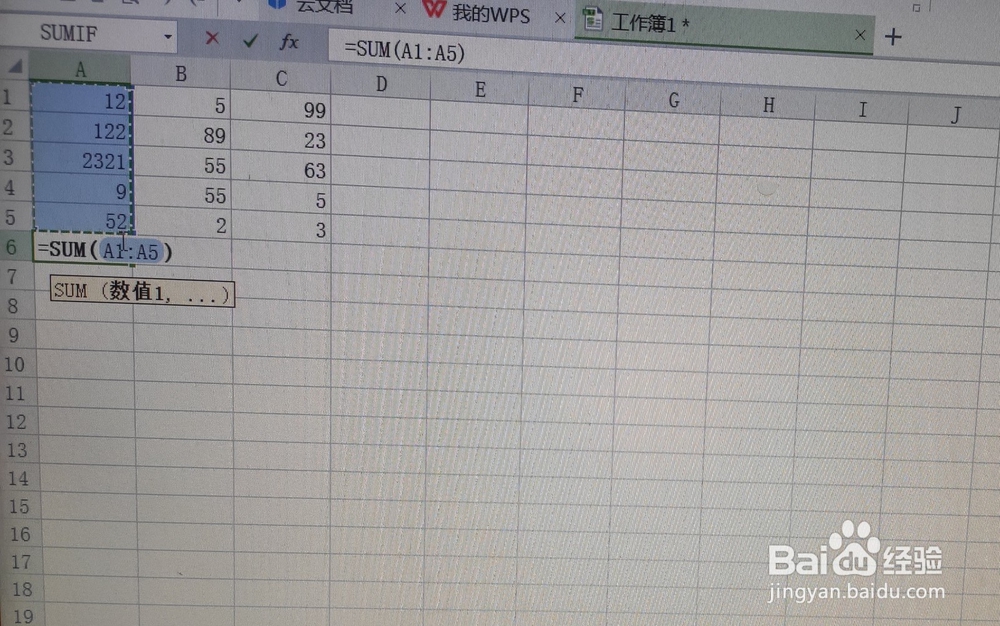Select row 18 header
The width and height of the screenshot is (1000, 626).
click(21, 589)
